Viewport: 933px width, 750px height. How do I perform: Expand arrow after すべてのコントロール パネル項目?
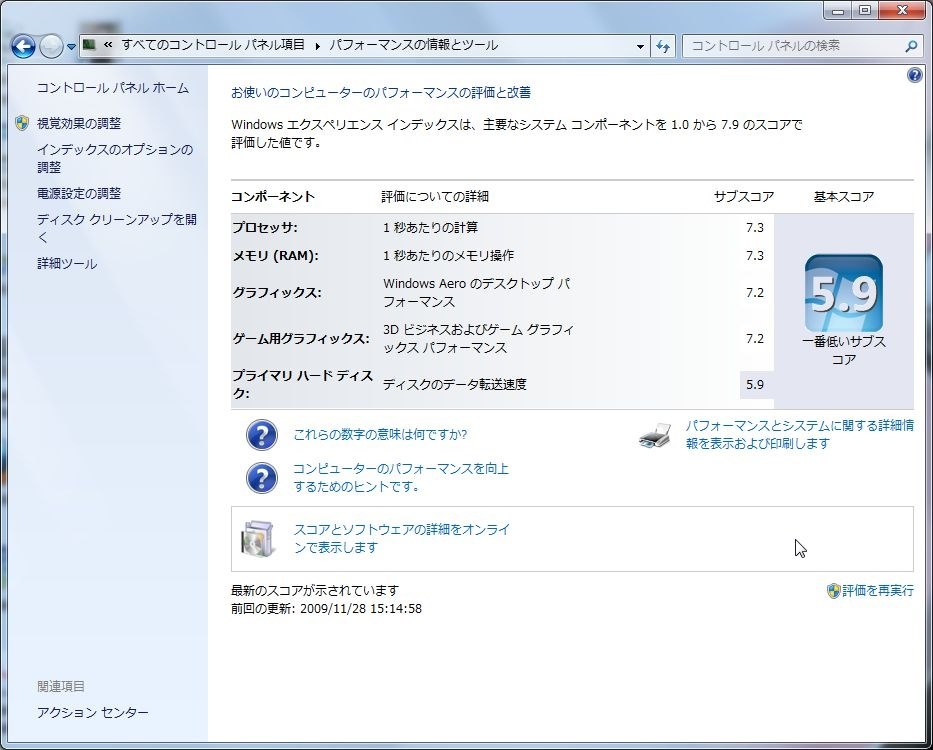pyautogui.click(x=317, y=46)
